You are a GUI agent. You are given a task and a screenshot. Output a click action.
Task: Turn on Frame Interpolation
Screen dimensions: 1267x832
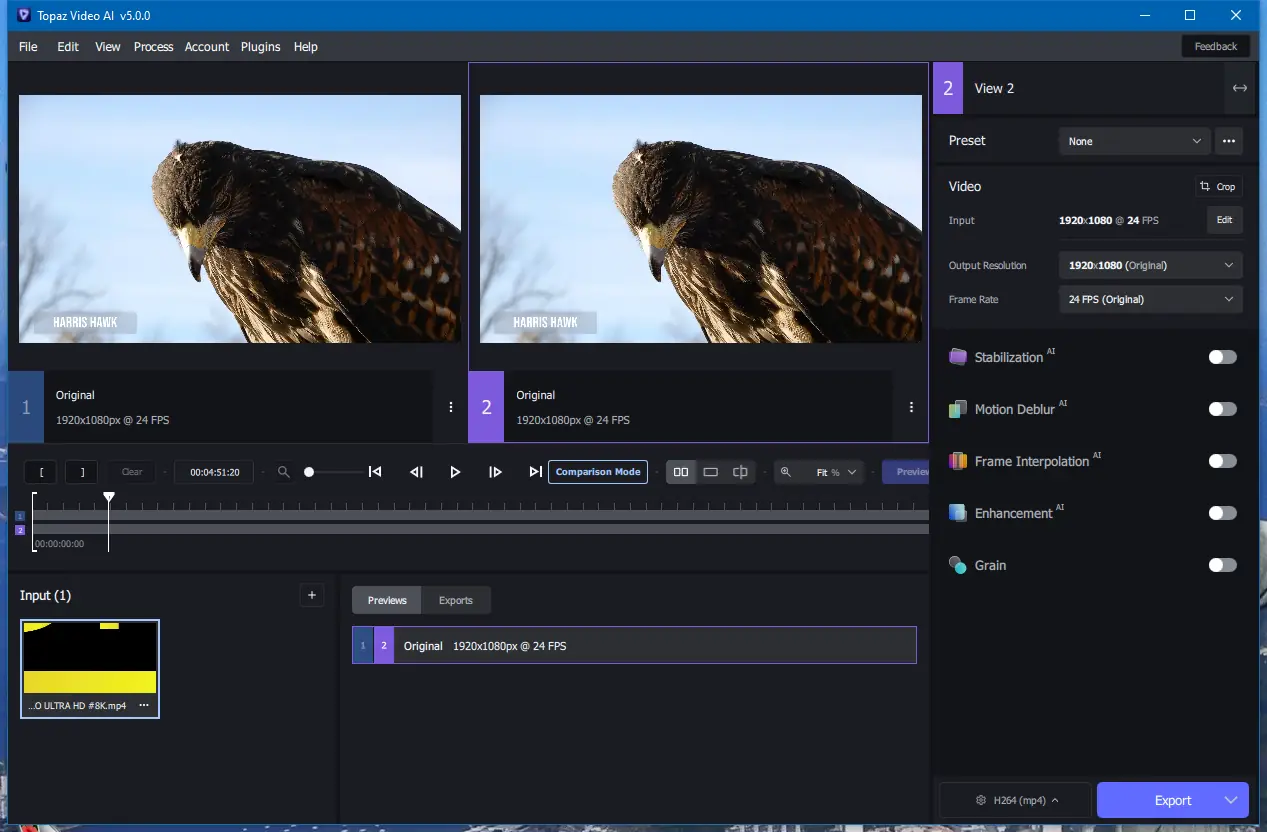[1222, 461]
